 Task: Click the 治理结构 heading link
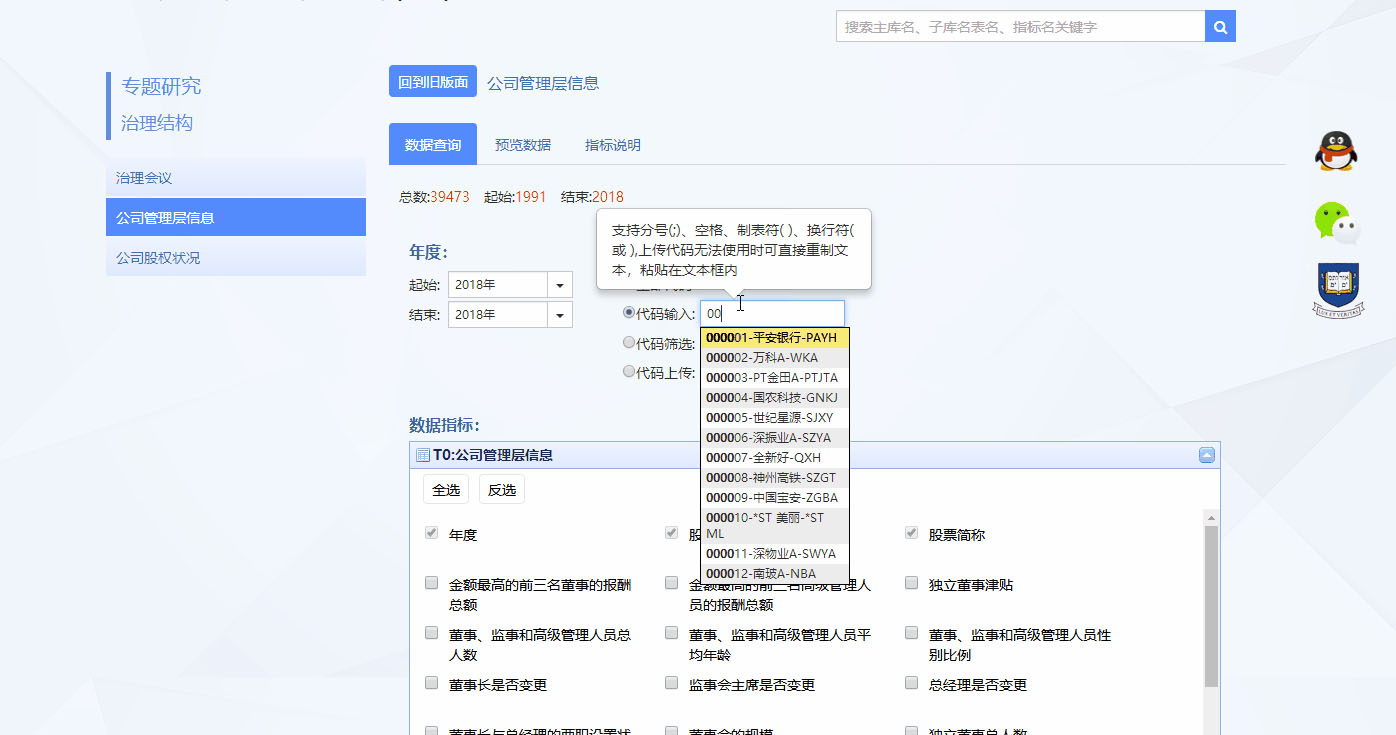click(x=157, y=123)
